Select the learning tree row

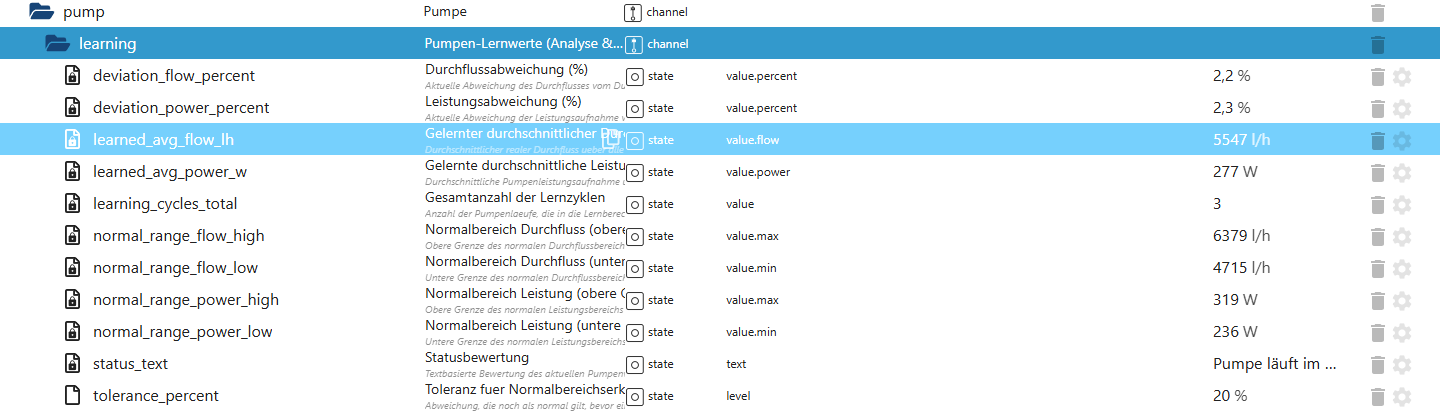[720, 44]
